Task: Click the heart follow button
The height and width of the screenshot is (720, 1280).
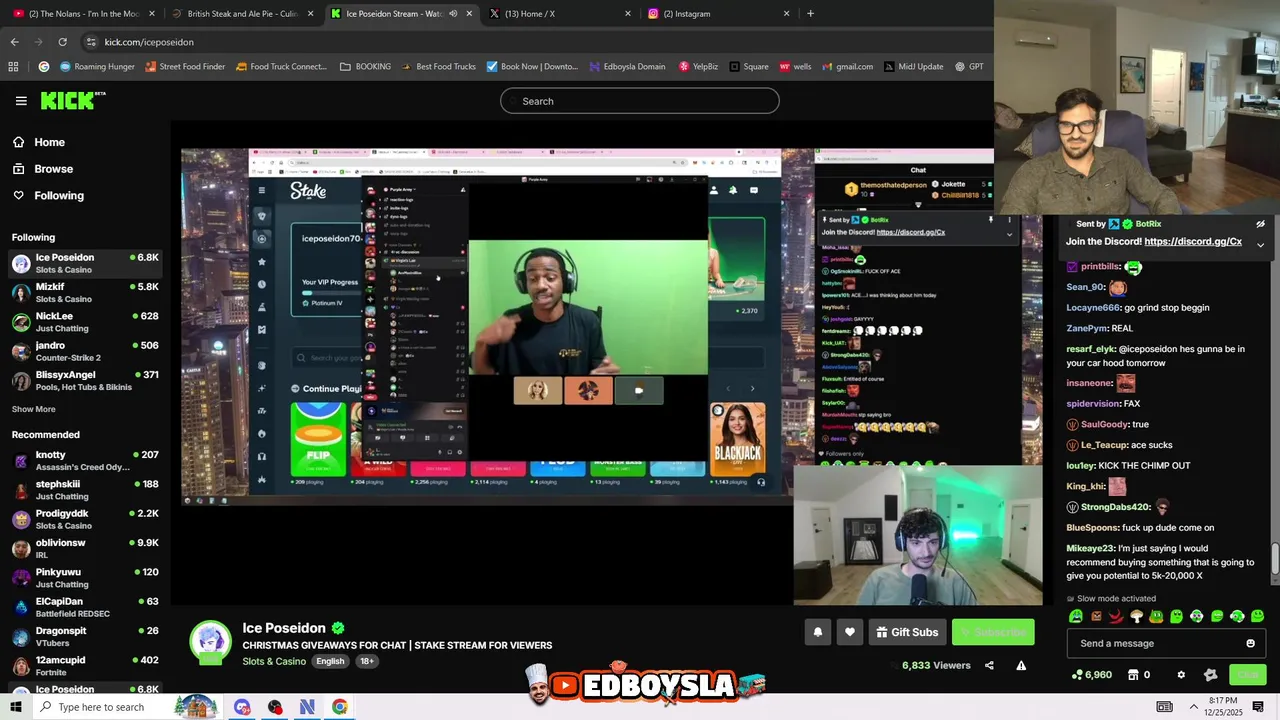Action: 850,632
